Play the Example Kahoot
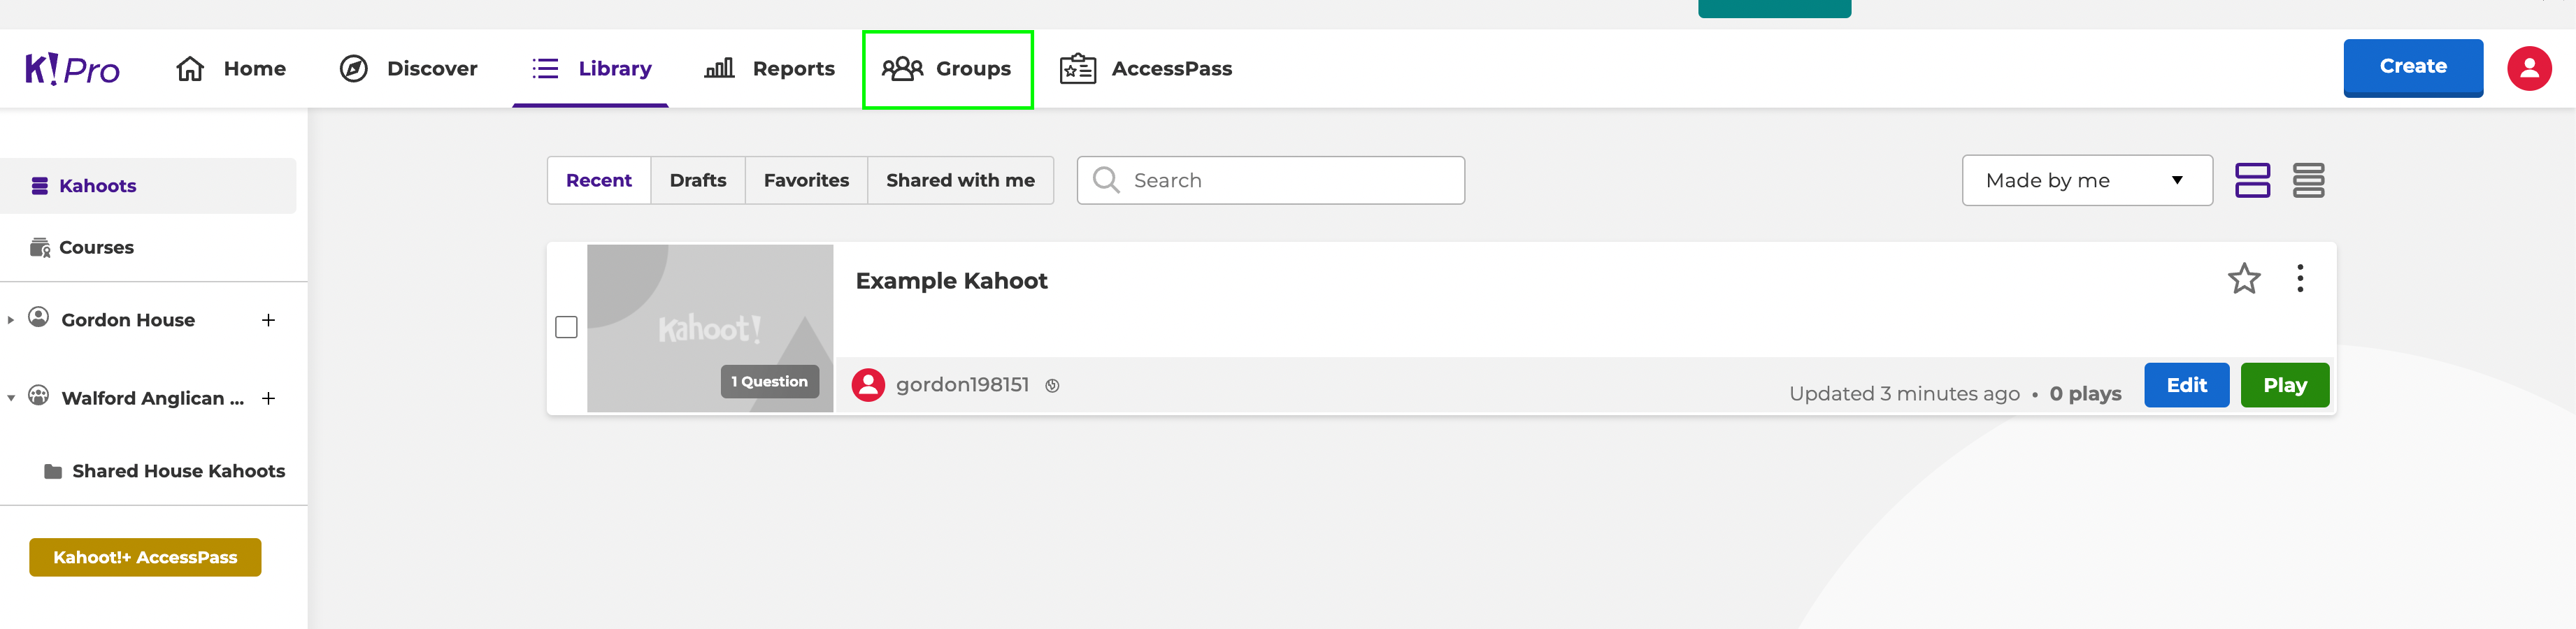Image resolution: width=2576 pixels, height=629 pixels. pyautogui.click(x=2285, y=385)
